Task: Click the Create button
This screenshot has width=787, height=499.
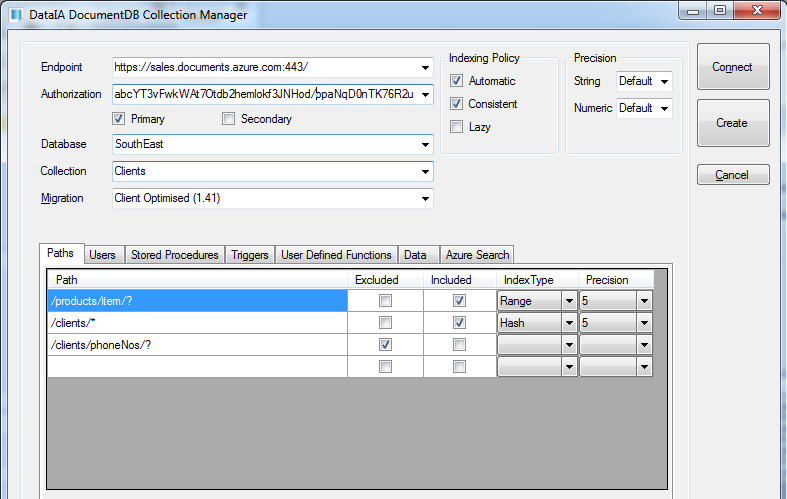Action: [733, 123]
